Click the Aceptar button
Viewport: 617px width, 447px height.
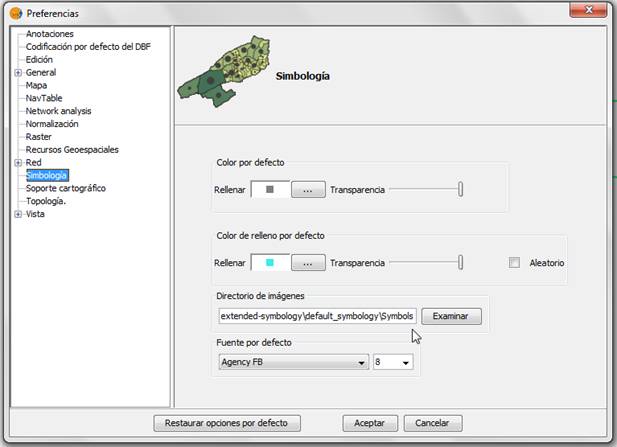click(370, 423)
